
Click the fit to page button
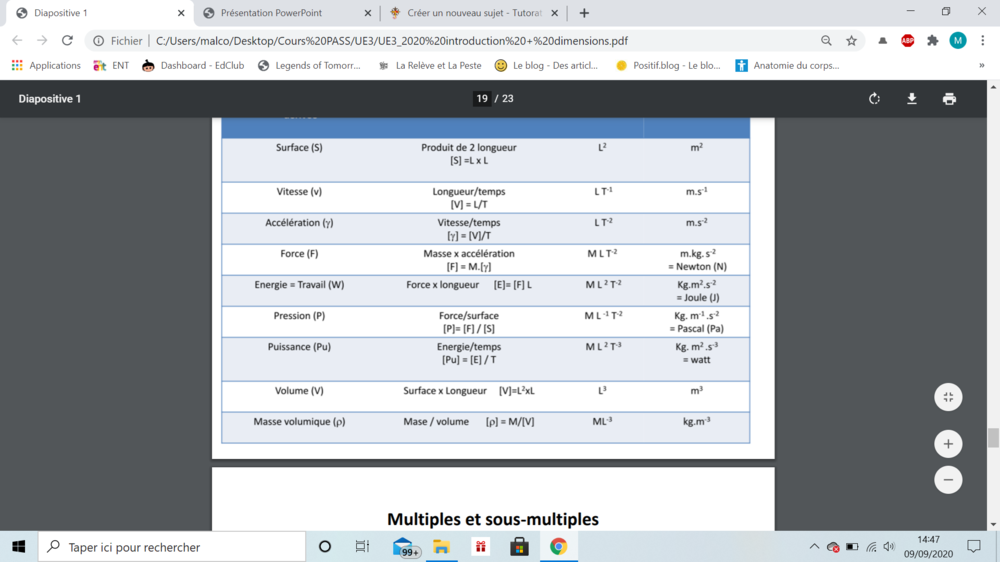point(948,397)
